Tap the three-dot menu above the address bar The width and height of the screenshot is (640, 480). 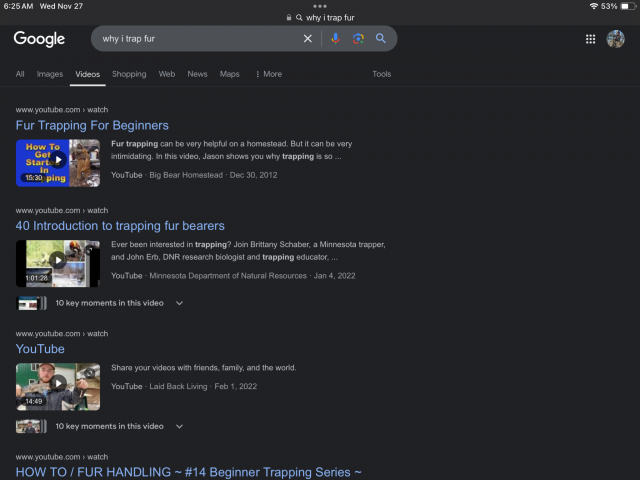click(320, 6)
